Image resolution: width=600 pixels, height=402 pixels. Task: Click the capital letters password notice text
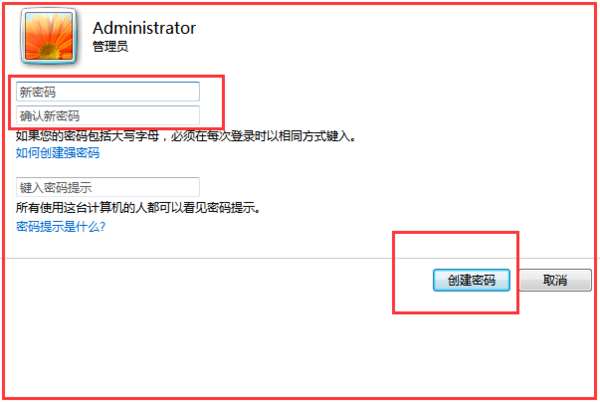point(186,135)
